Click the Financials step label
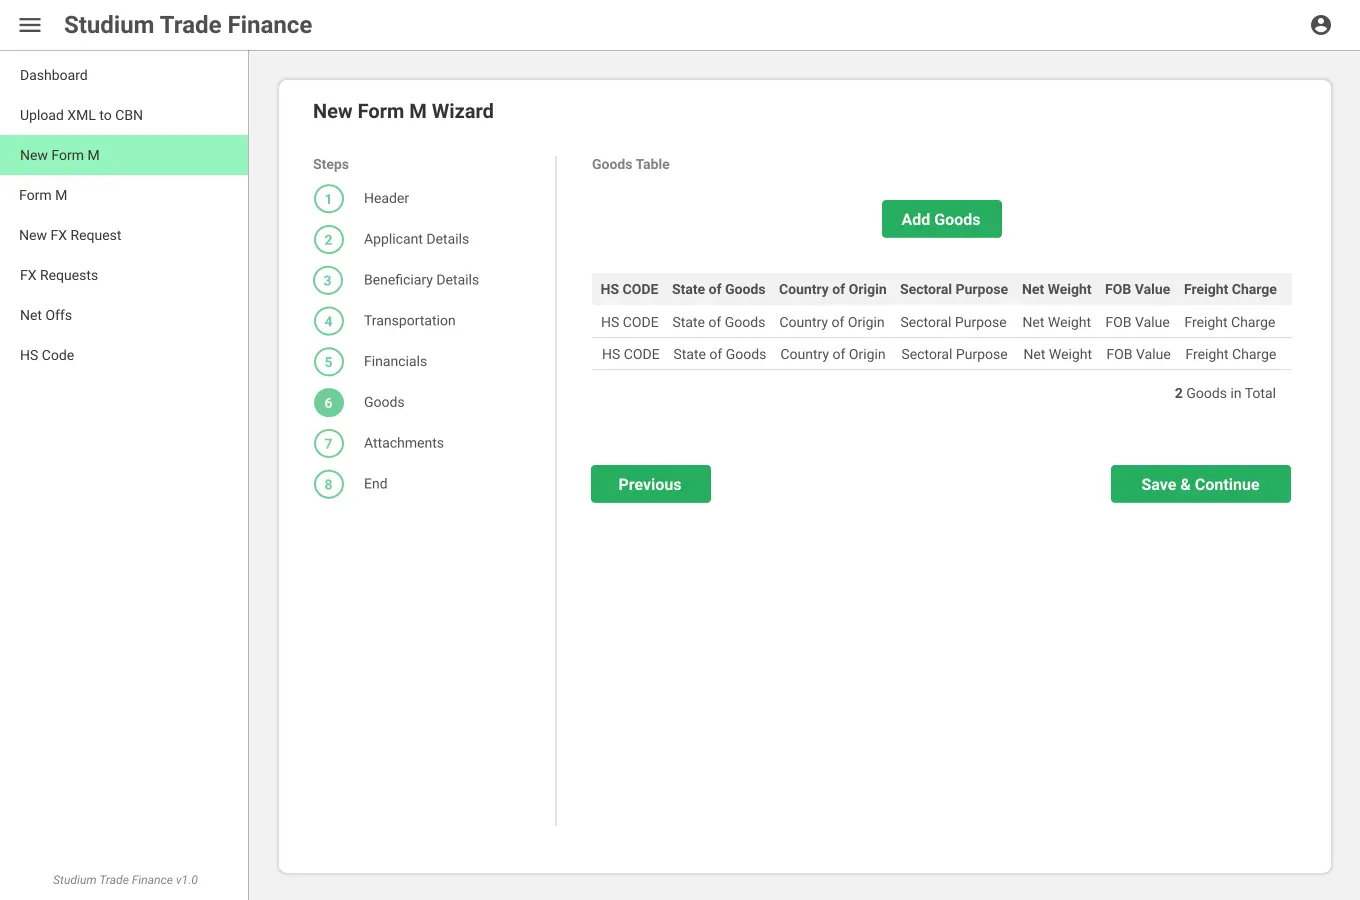This screenshot has height=900, width=1360. point(395,361)
